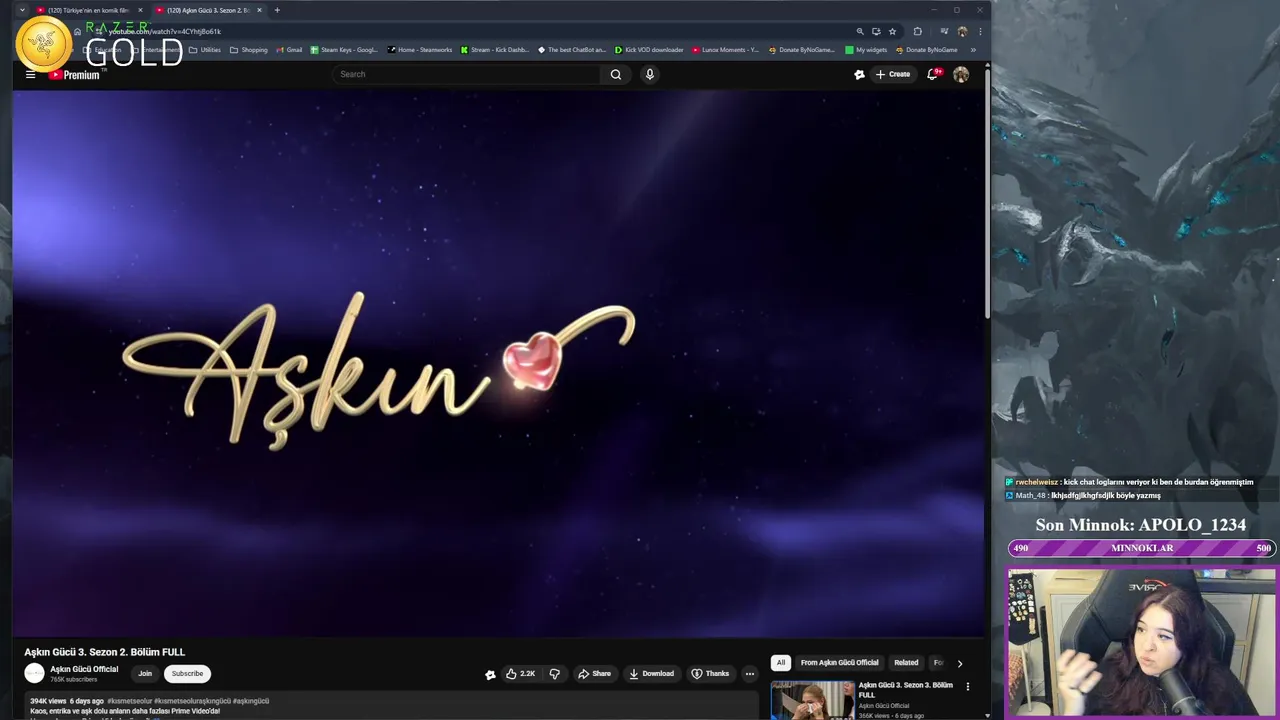Viewport: 1280px width, 720px height.
Task: Click the Subscribe button
Action: (x=187, y=674)
